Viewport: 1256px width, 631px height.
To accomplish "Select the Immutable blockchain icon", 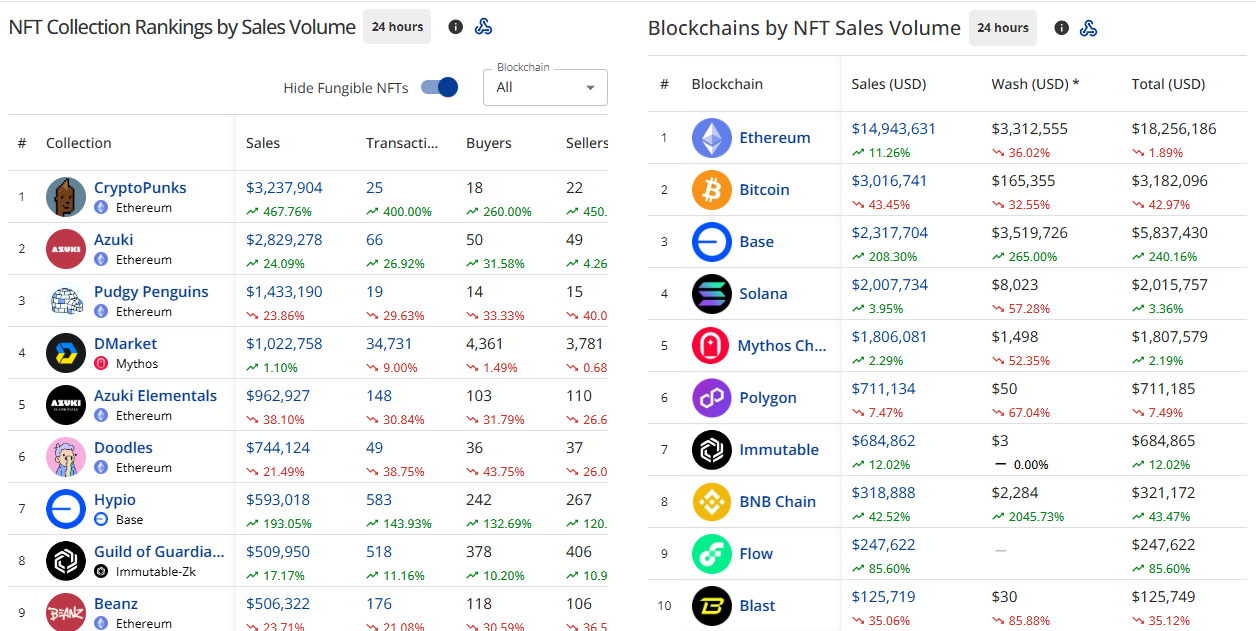I will [711, 449].
